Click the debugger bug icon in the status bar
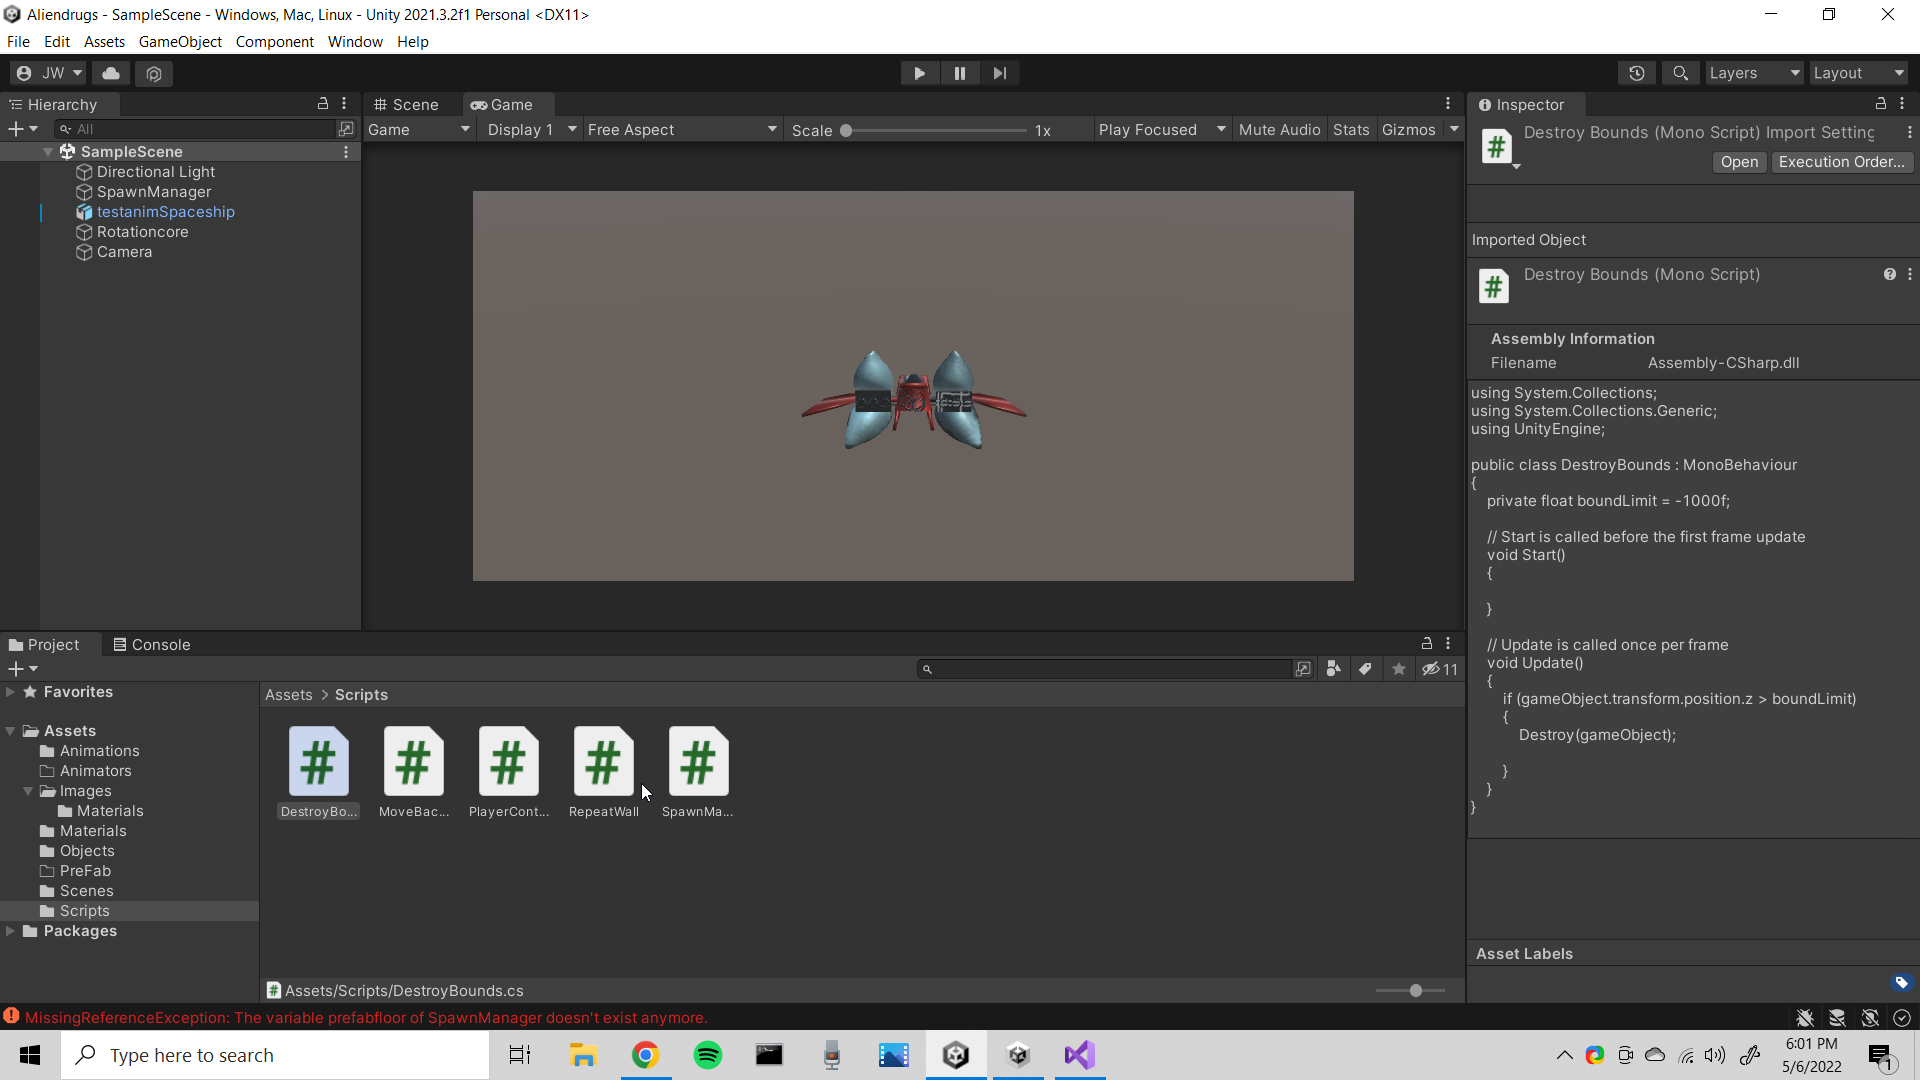Viewport: 1920px width, 1080px height. click(x=1805, y=1018)
